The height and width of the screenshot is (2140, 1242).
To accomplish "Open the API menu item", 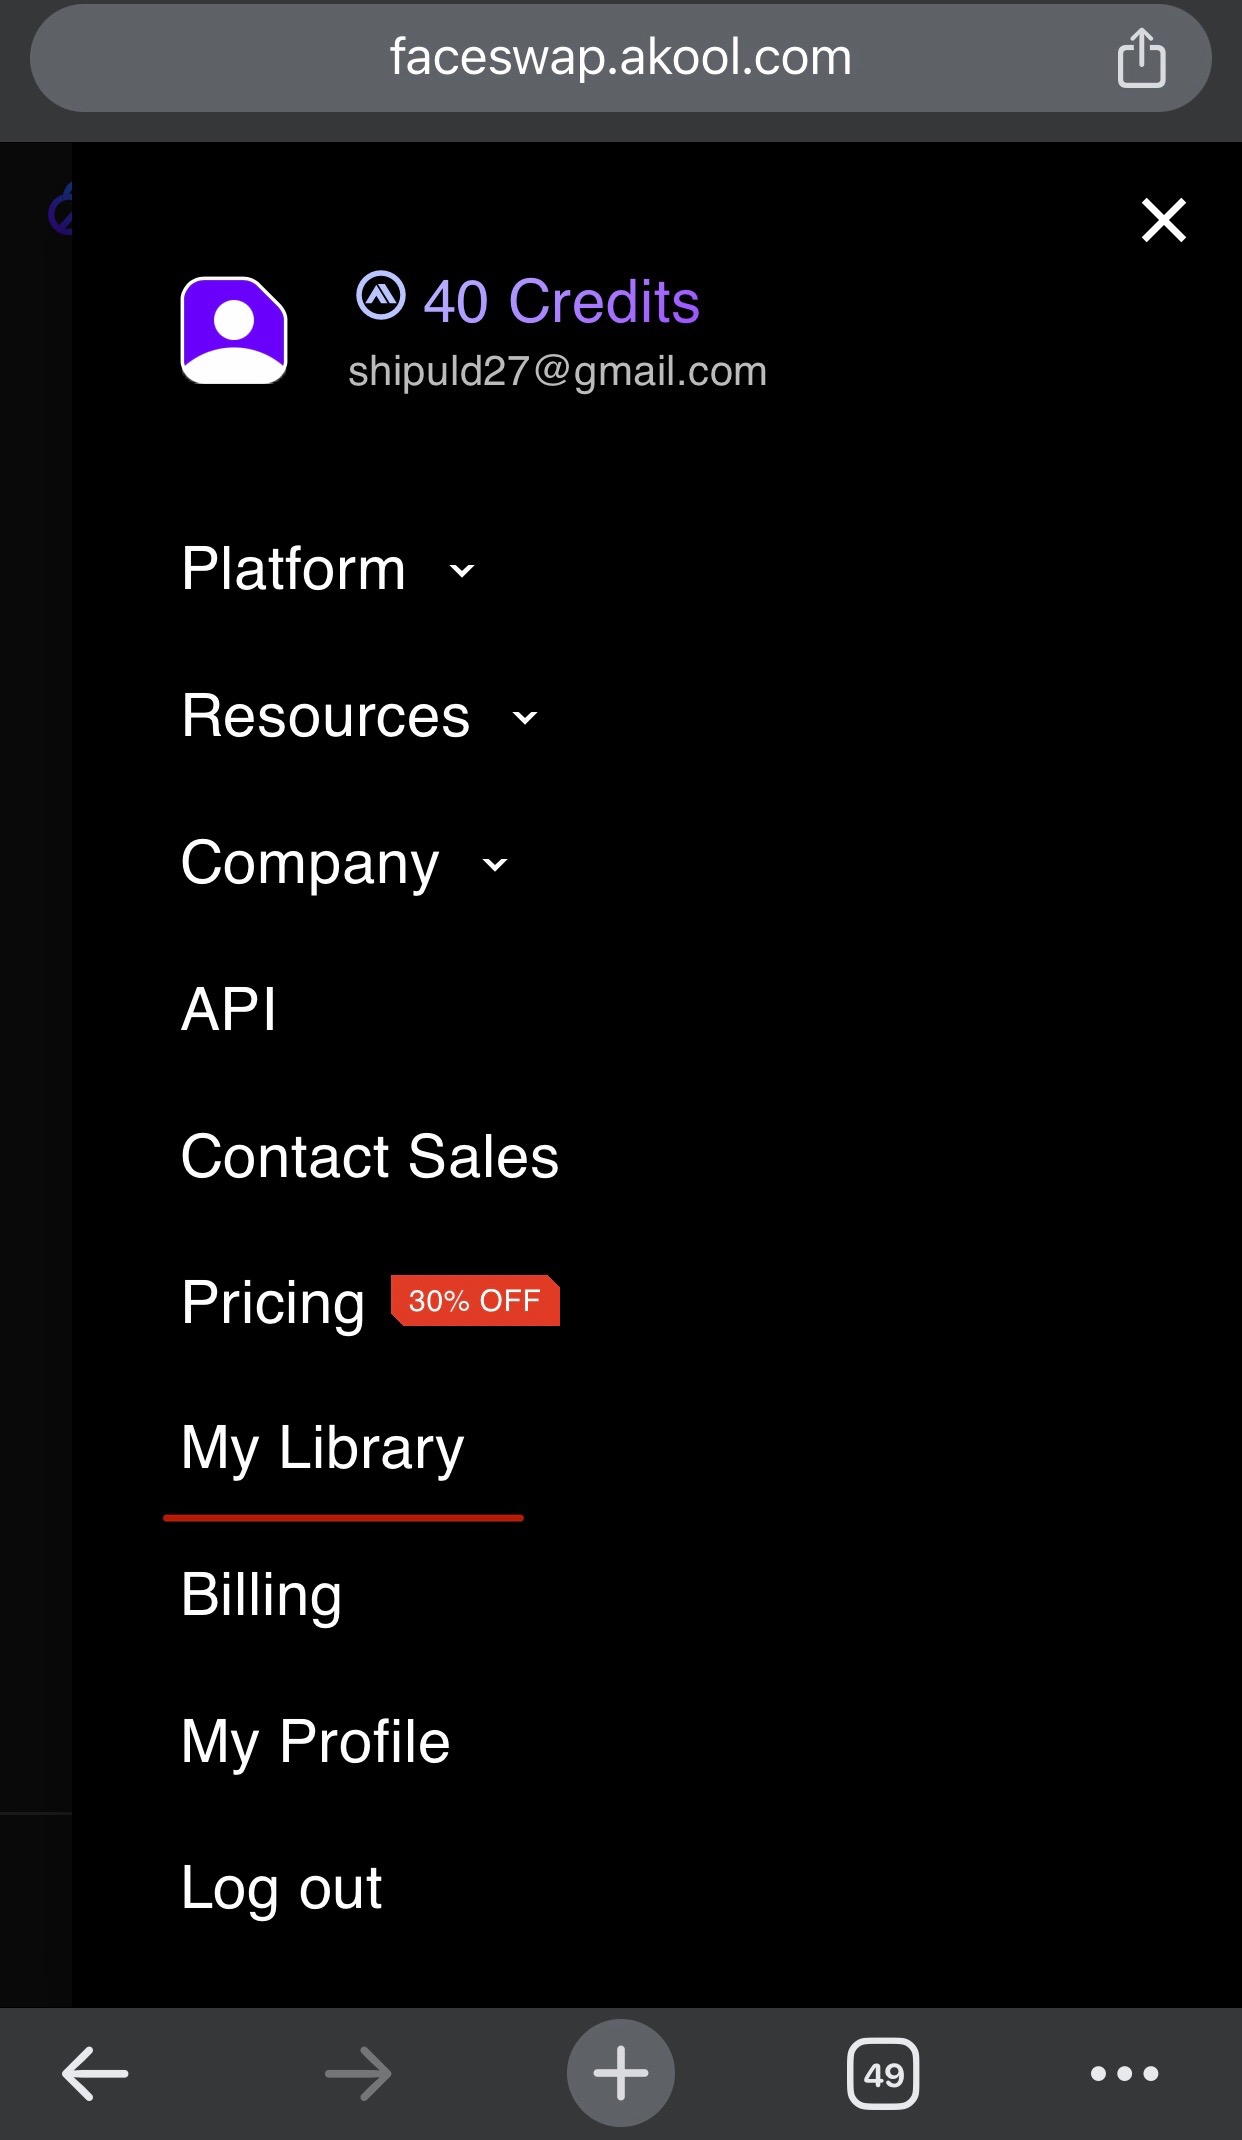I will [x=229, y=1009].
